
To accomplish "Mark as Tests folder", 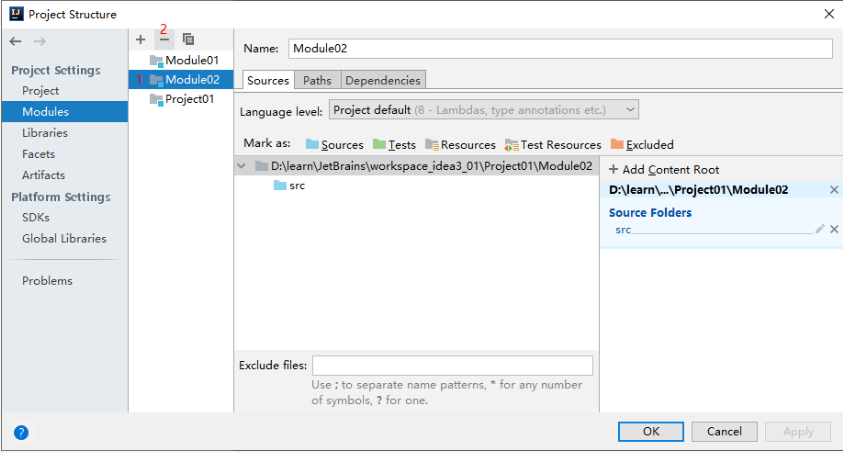I will 394,145.
